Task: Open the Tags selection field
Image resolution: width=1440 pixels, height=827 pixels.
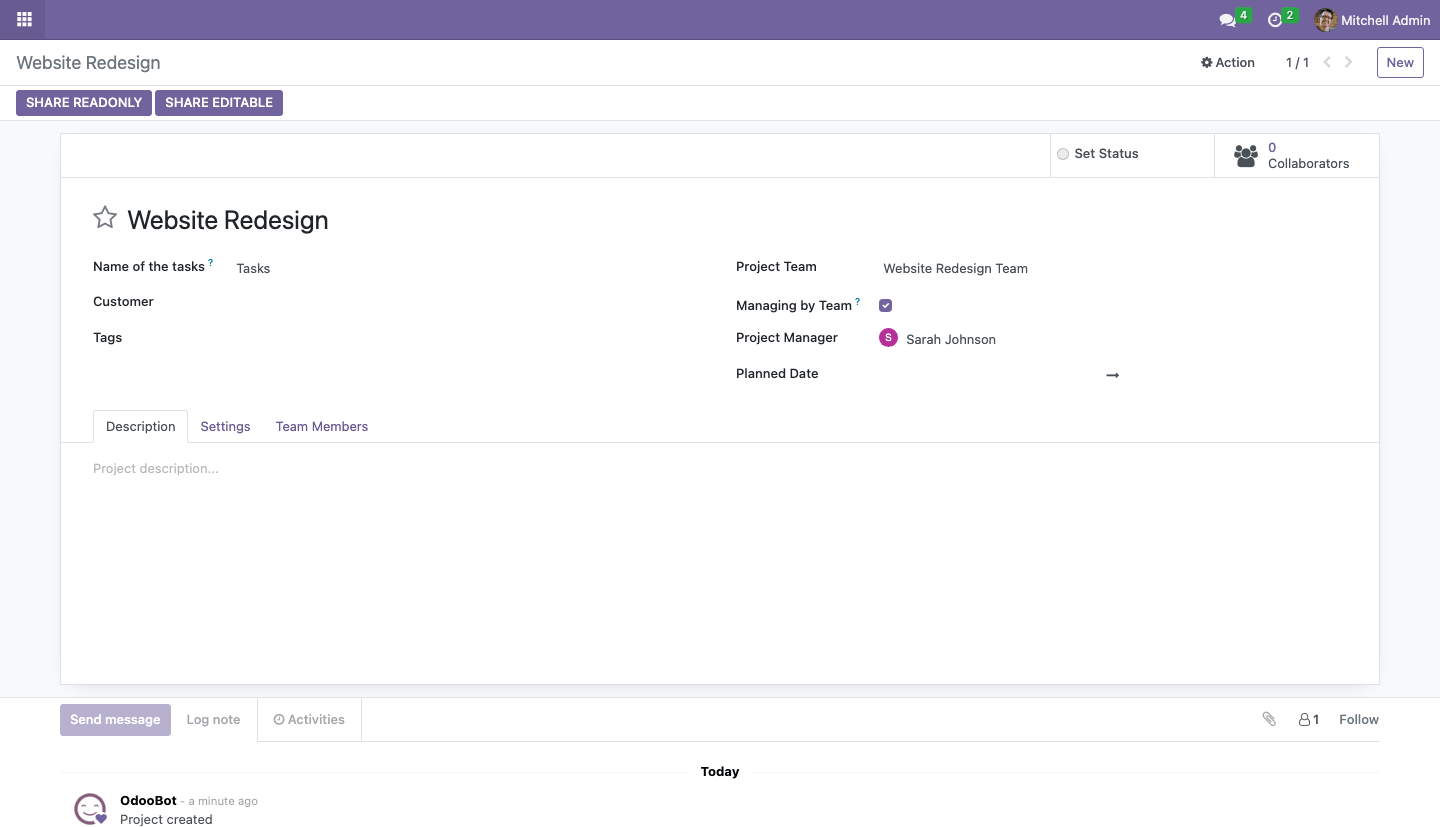Action: pyautogui.click(x=470, y=338)
